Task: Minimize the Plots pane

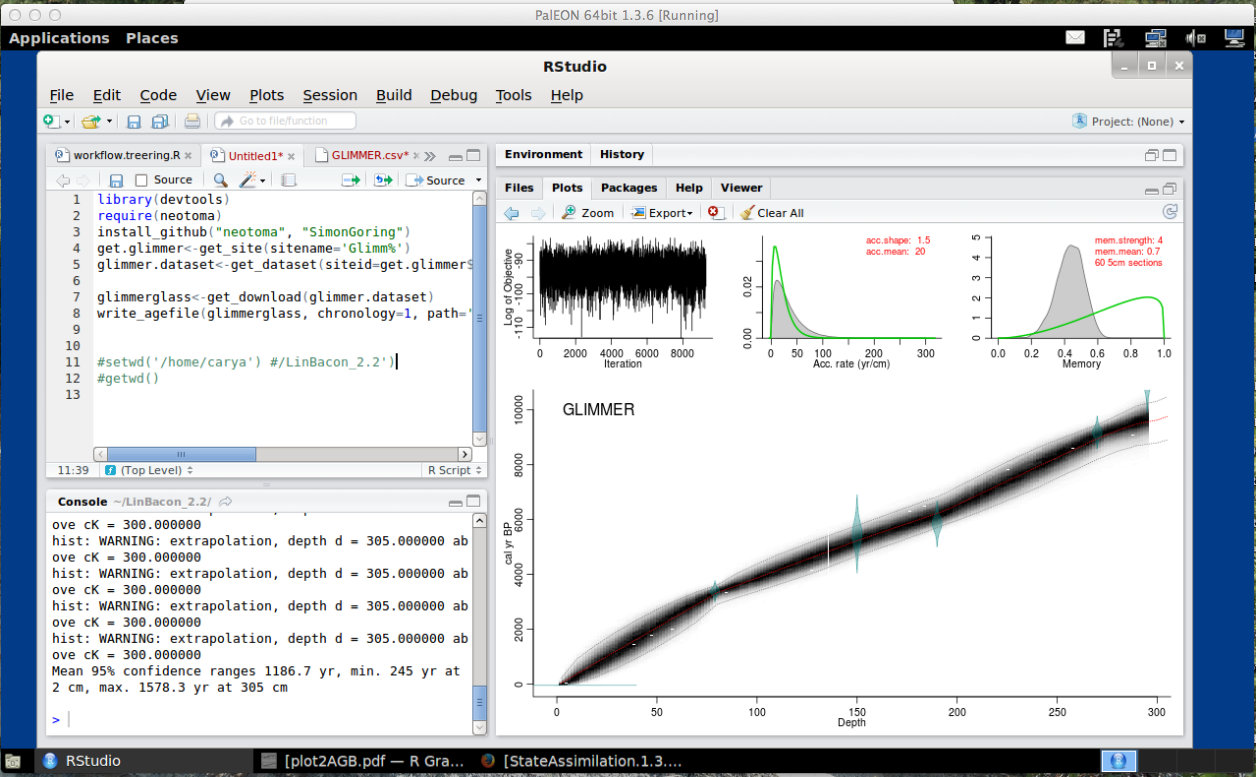Action: click(1152, 189)
